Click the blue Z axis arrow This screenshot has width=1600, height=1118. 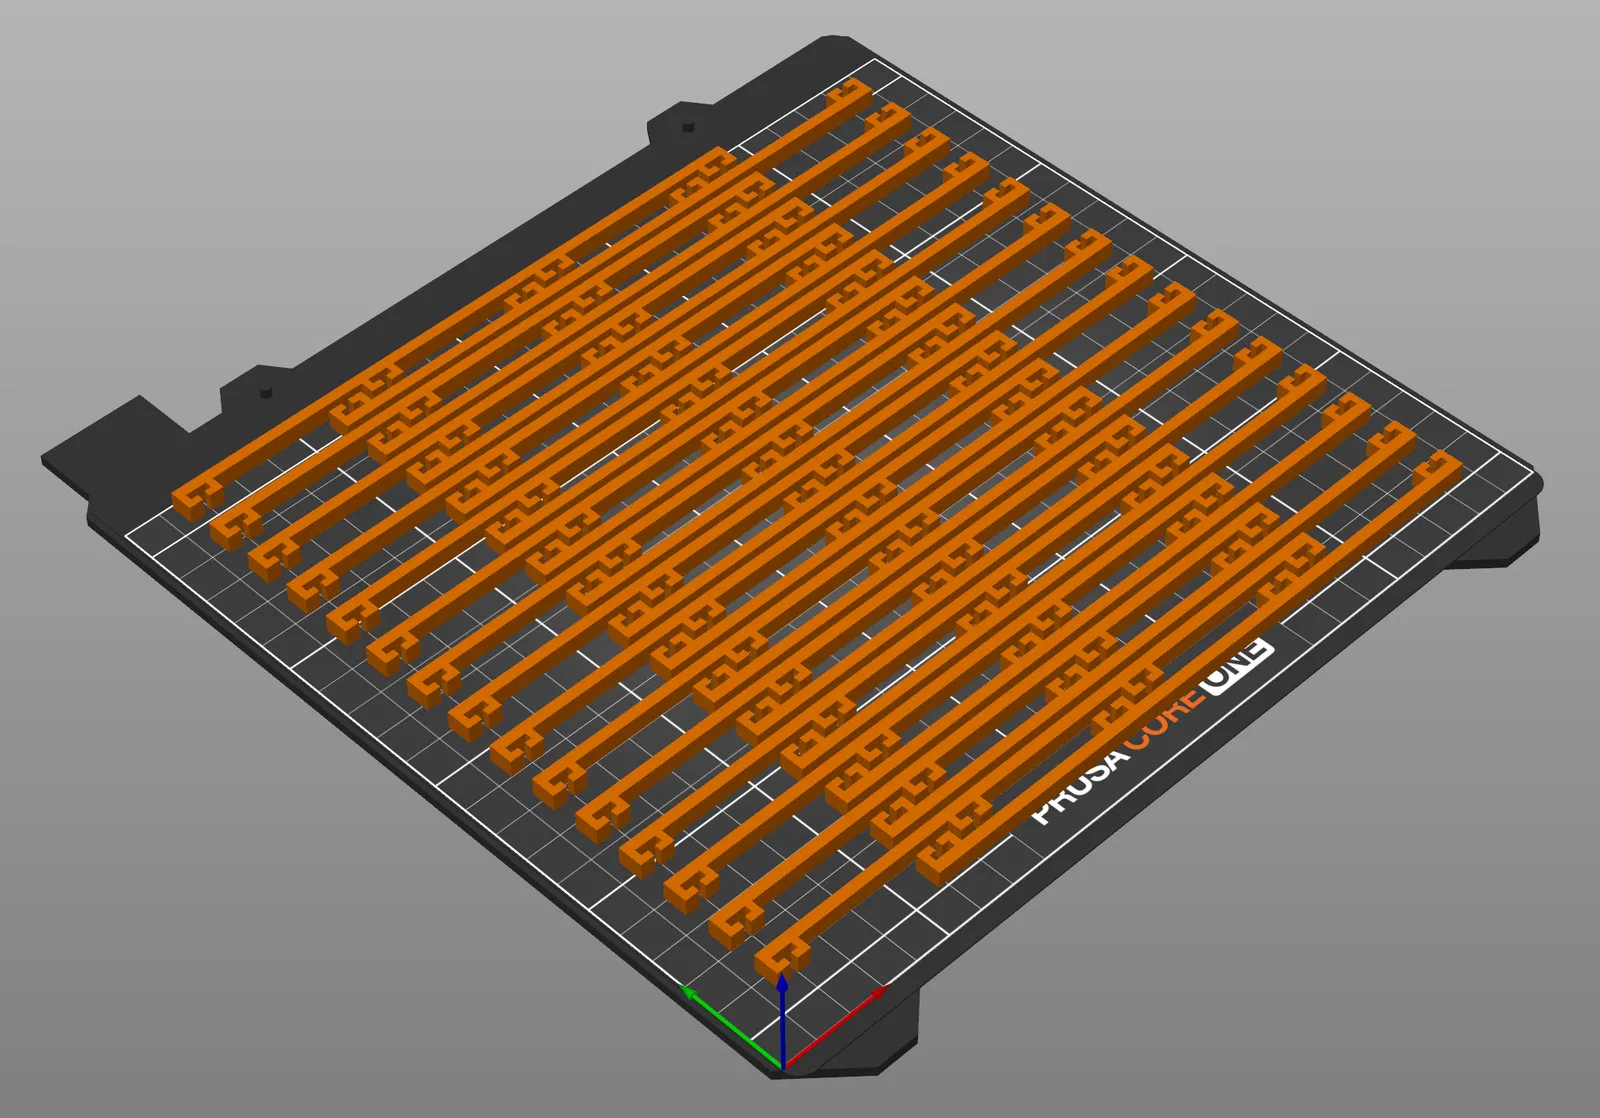782,1022
